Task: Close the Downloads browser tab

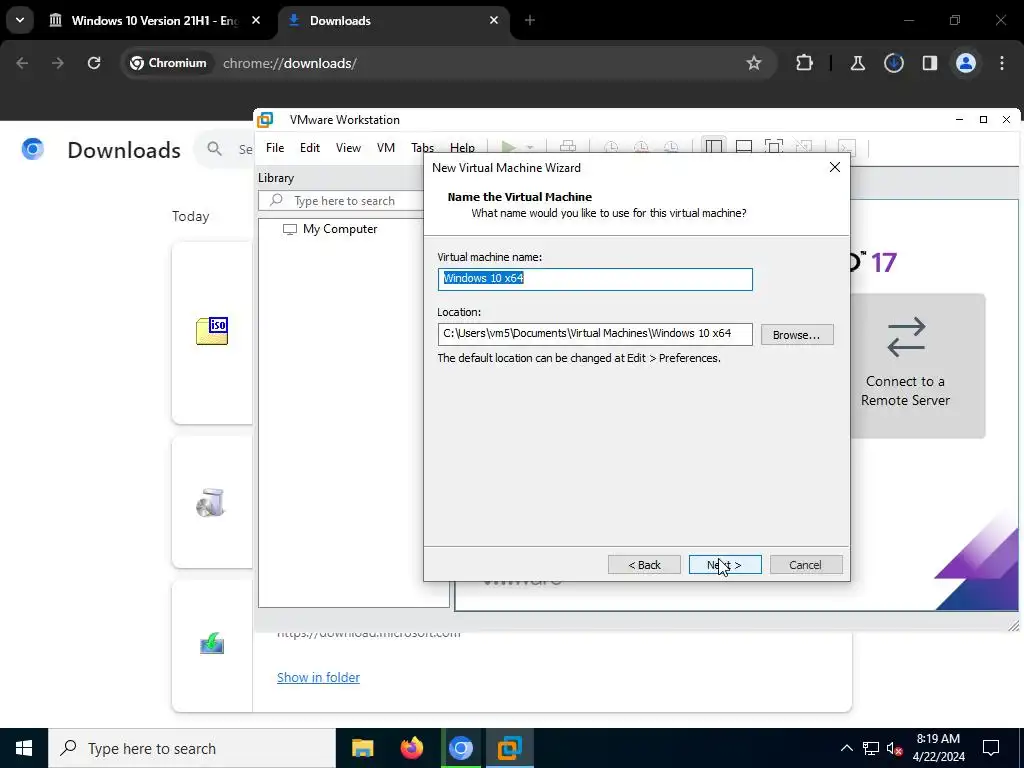Action: (494, 20)
